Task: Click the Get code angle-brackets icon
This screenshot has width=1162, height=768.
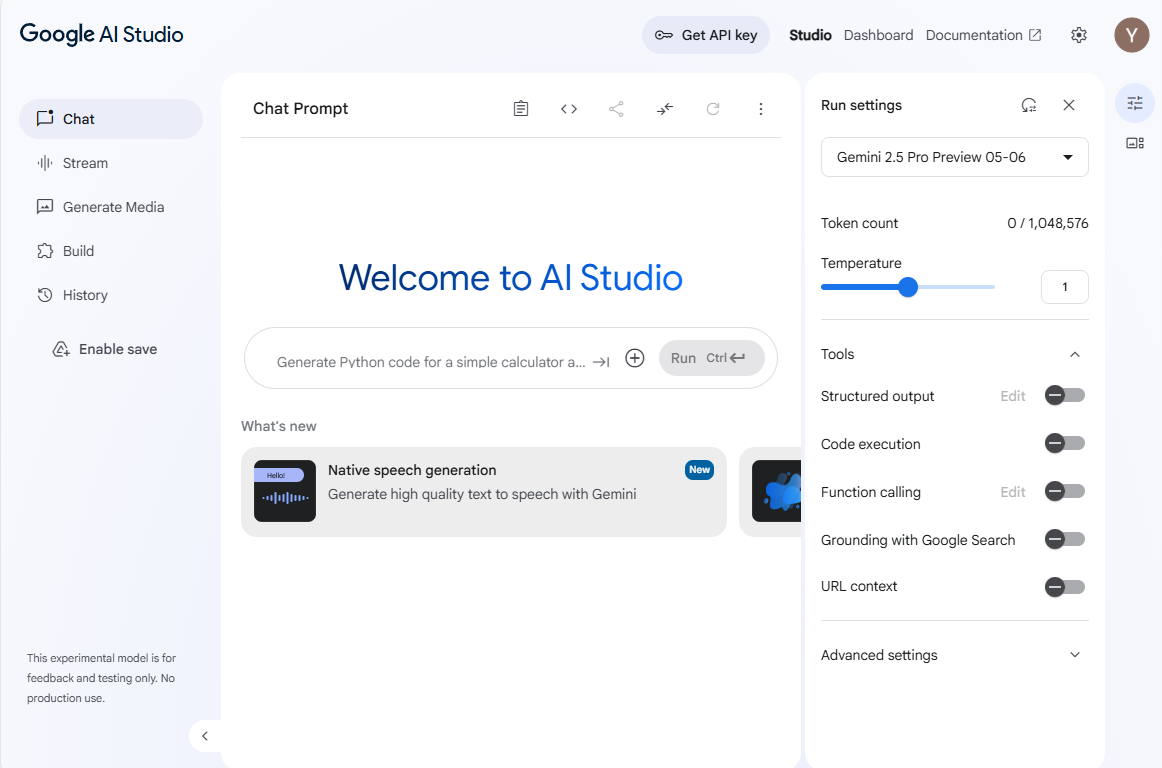Action: 568,109
